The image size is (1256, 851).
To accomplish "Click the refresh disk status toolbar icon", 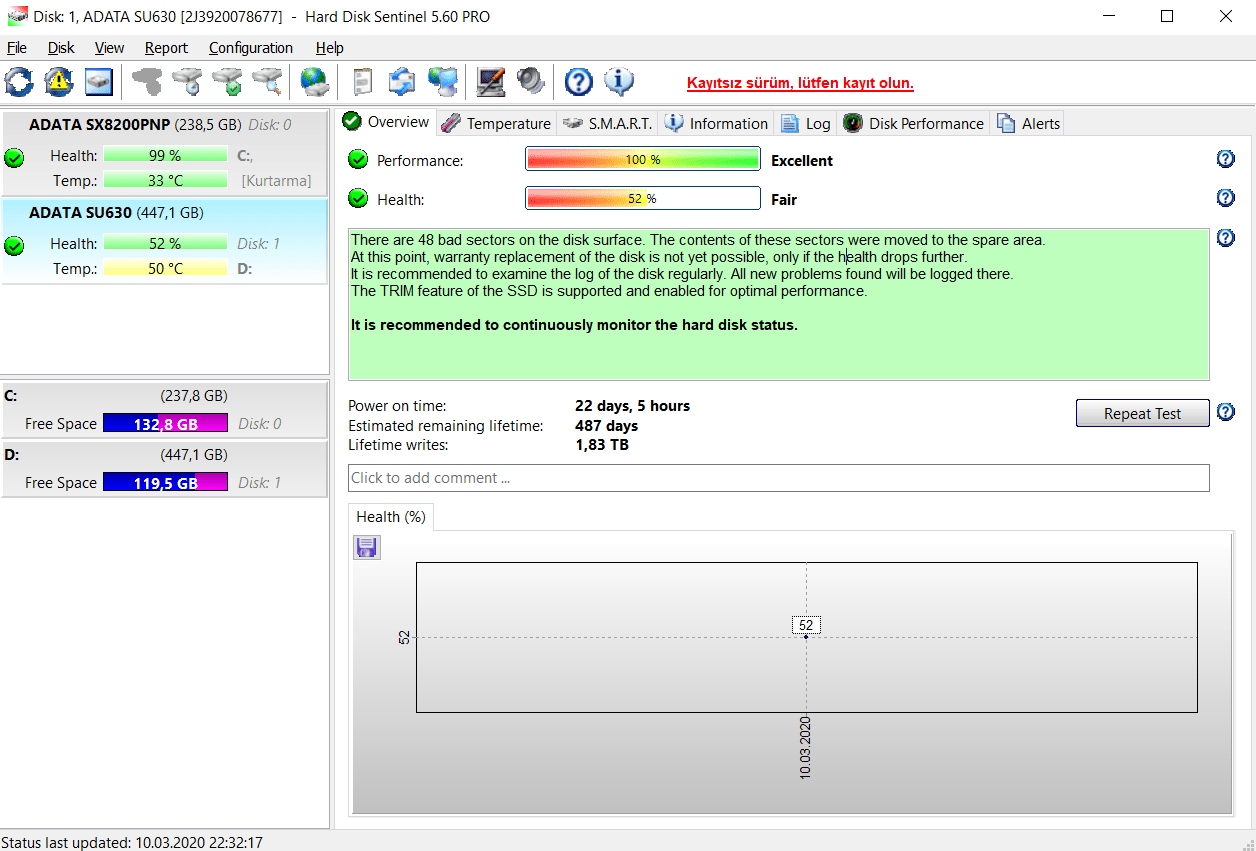I will (x=19, y=82).
